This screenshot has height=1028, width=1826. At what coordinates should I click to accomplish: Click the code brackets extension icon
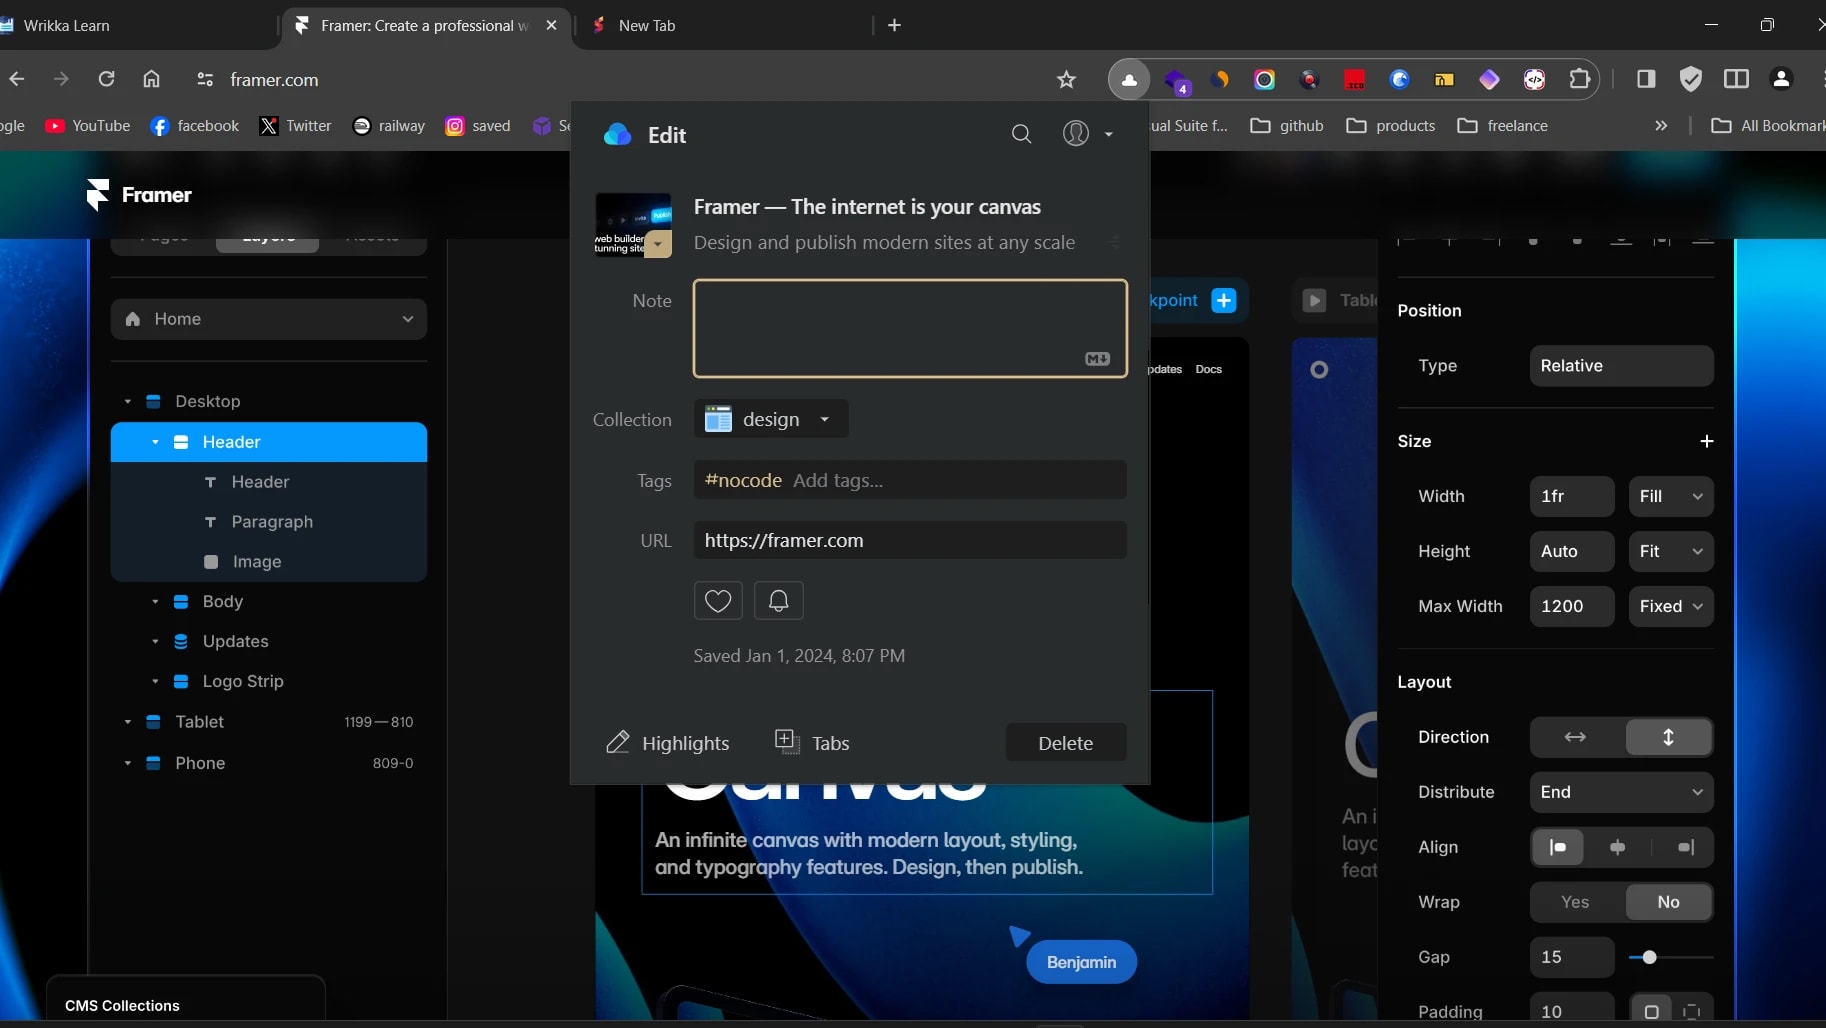(x=1534, y=80)
